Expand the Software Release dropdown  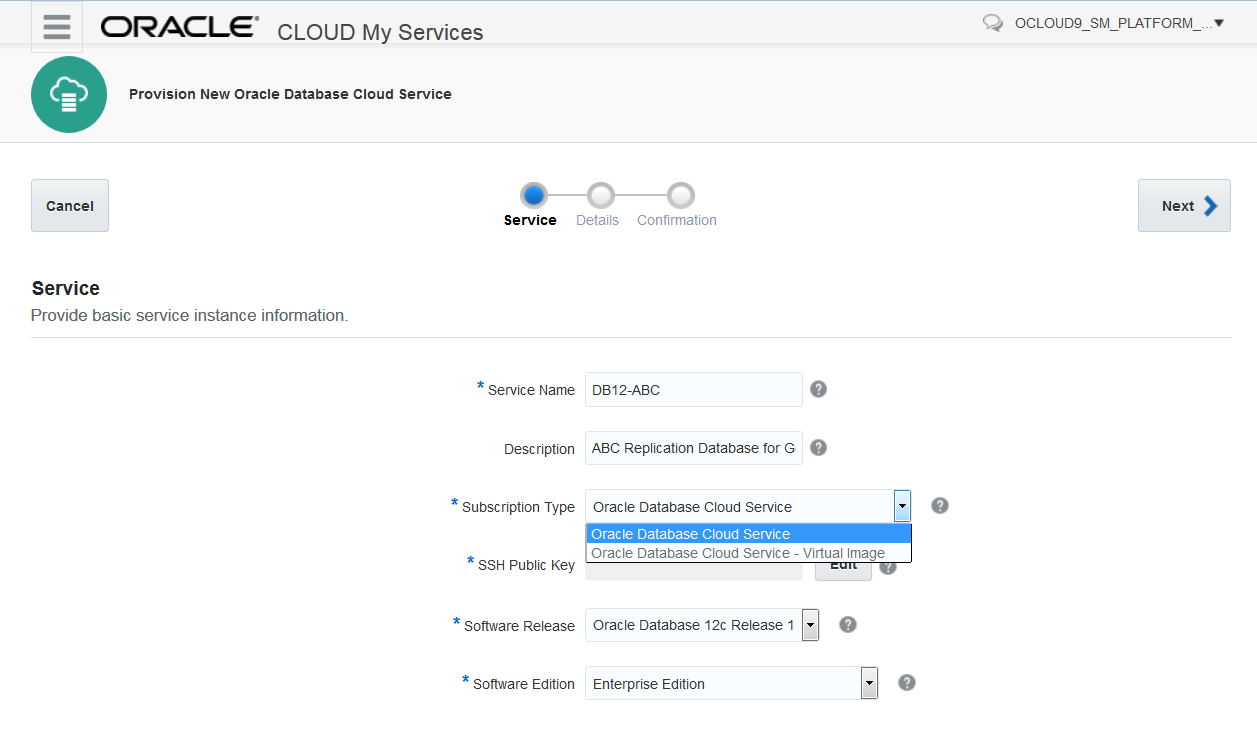click(810, 625)
